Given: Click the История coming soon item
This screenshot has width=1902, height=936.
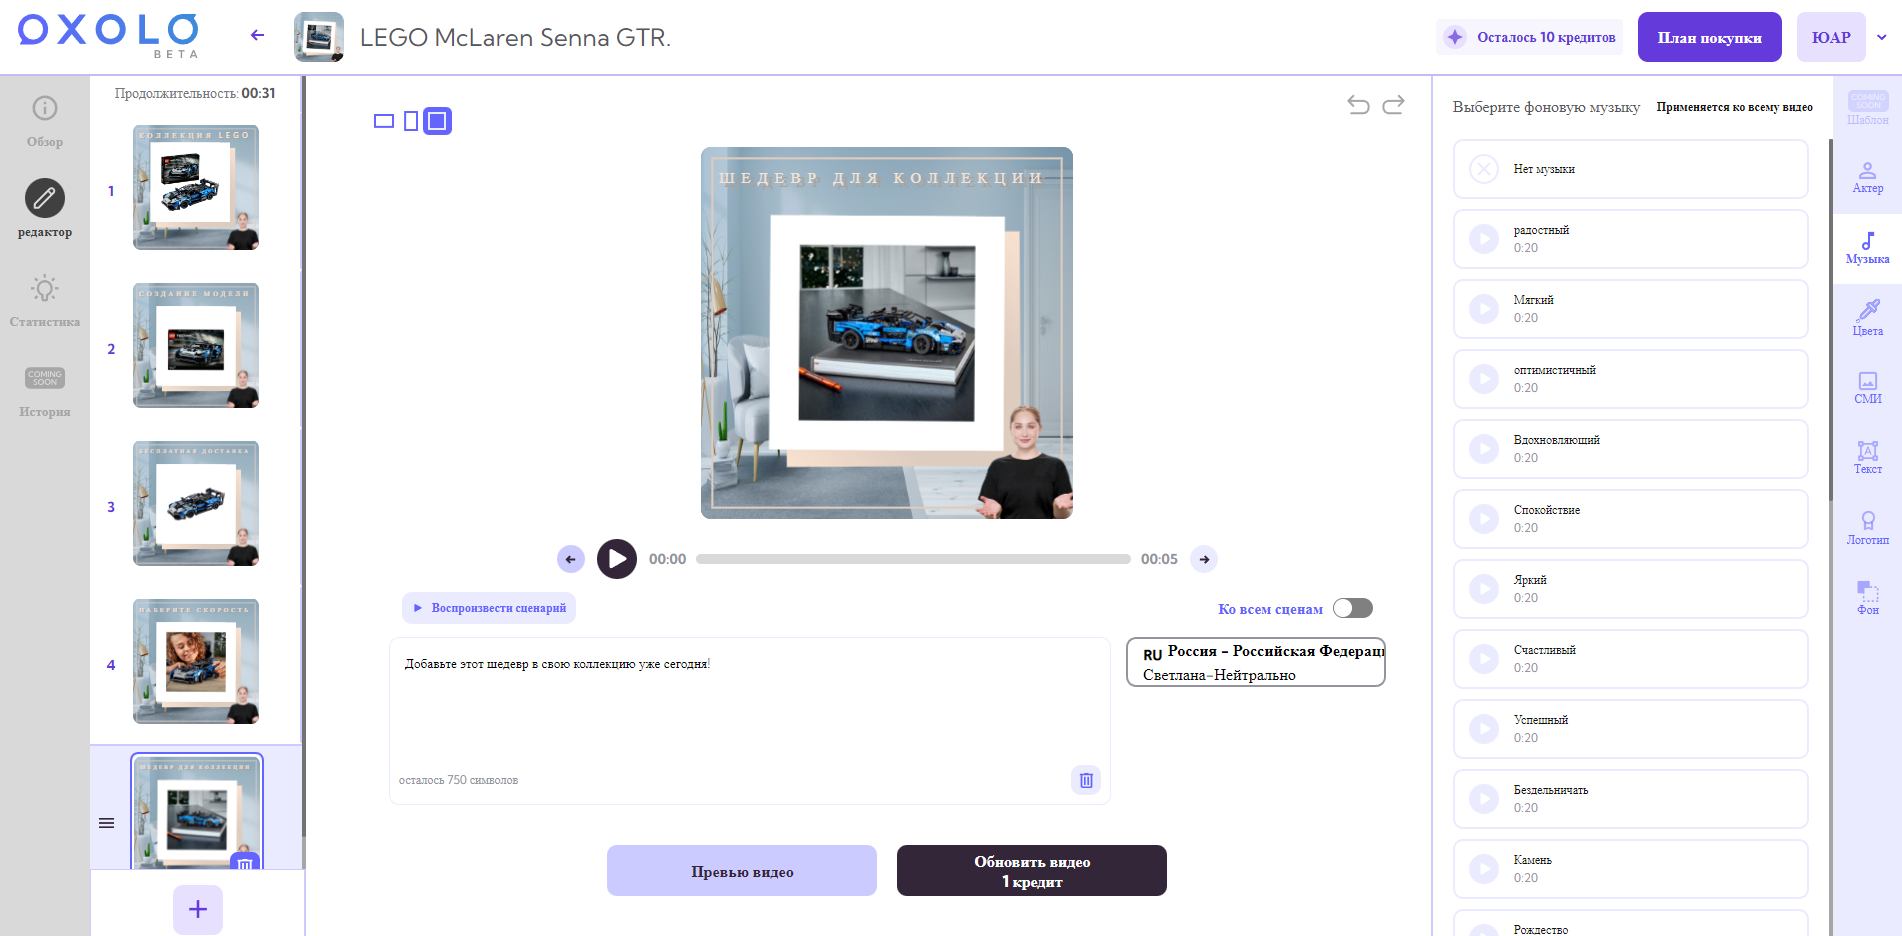Looking at the screenshot, I should (45, 391).
